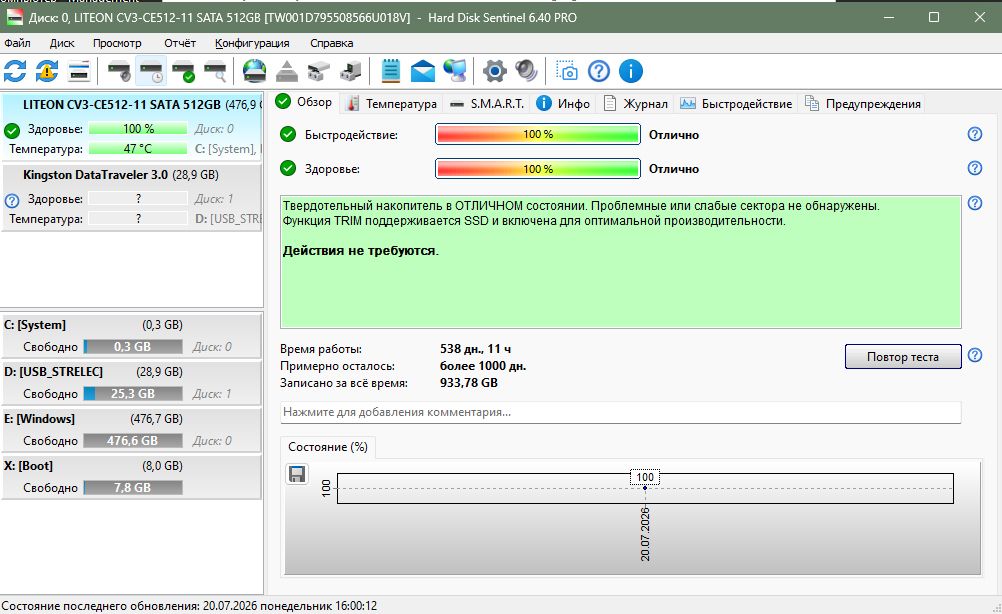Screen dimensions: 1002x614
Task: Click the refresh icon with warning triangle
Action: 47,71
